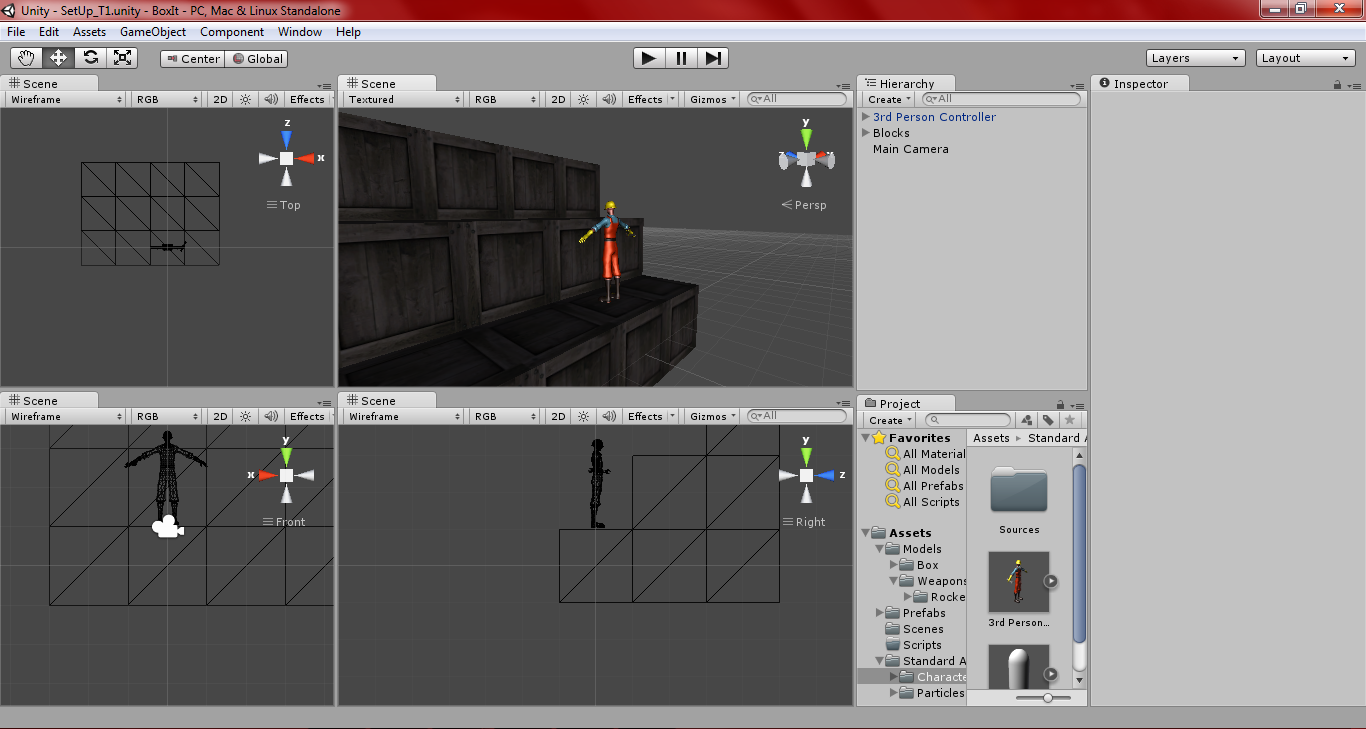Click the Pause button
1366x729 pixels.
tap(681, 58)
